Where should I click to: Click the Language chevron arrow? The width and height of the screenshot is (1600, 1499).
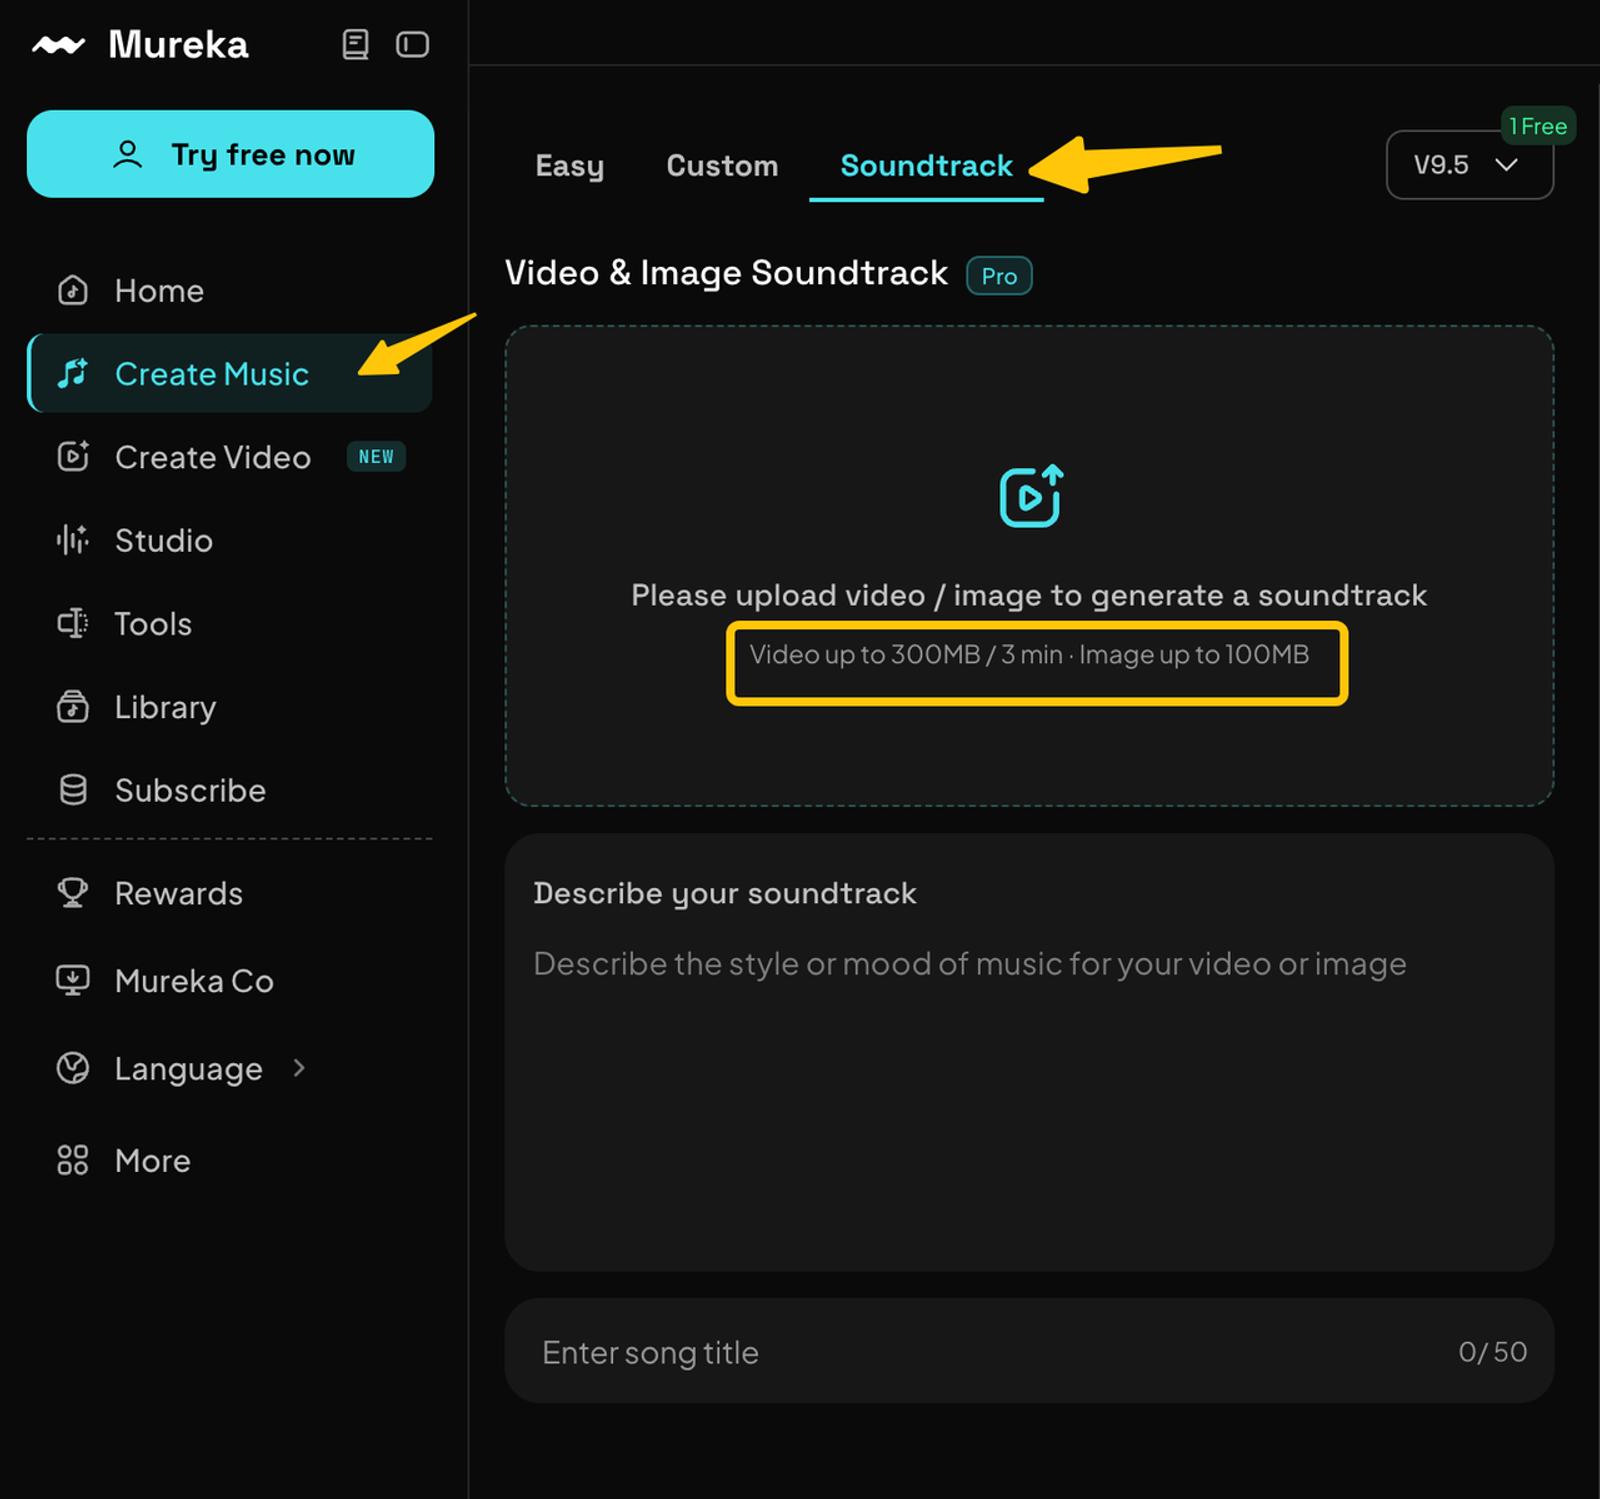tap(299, 1068)
